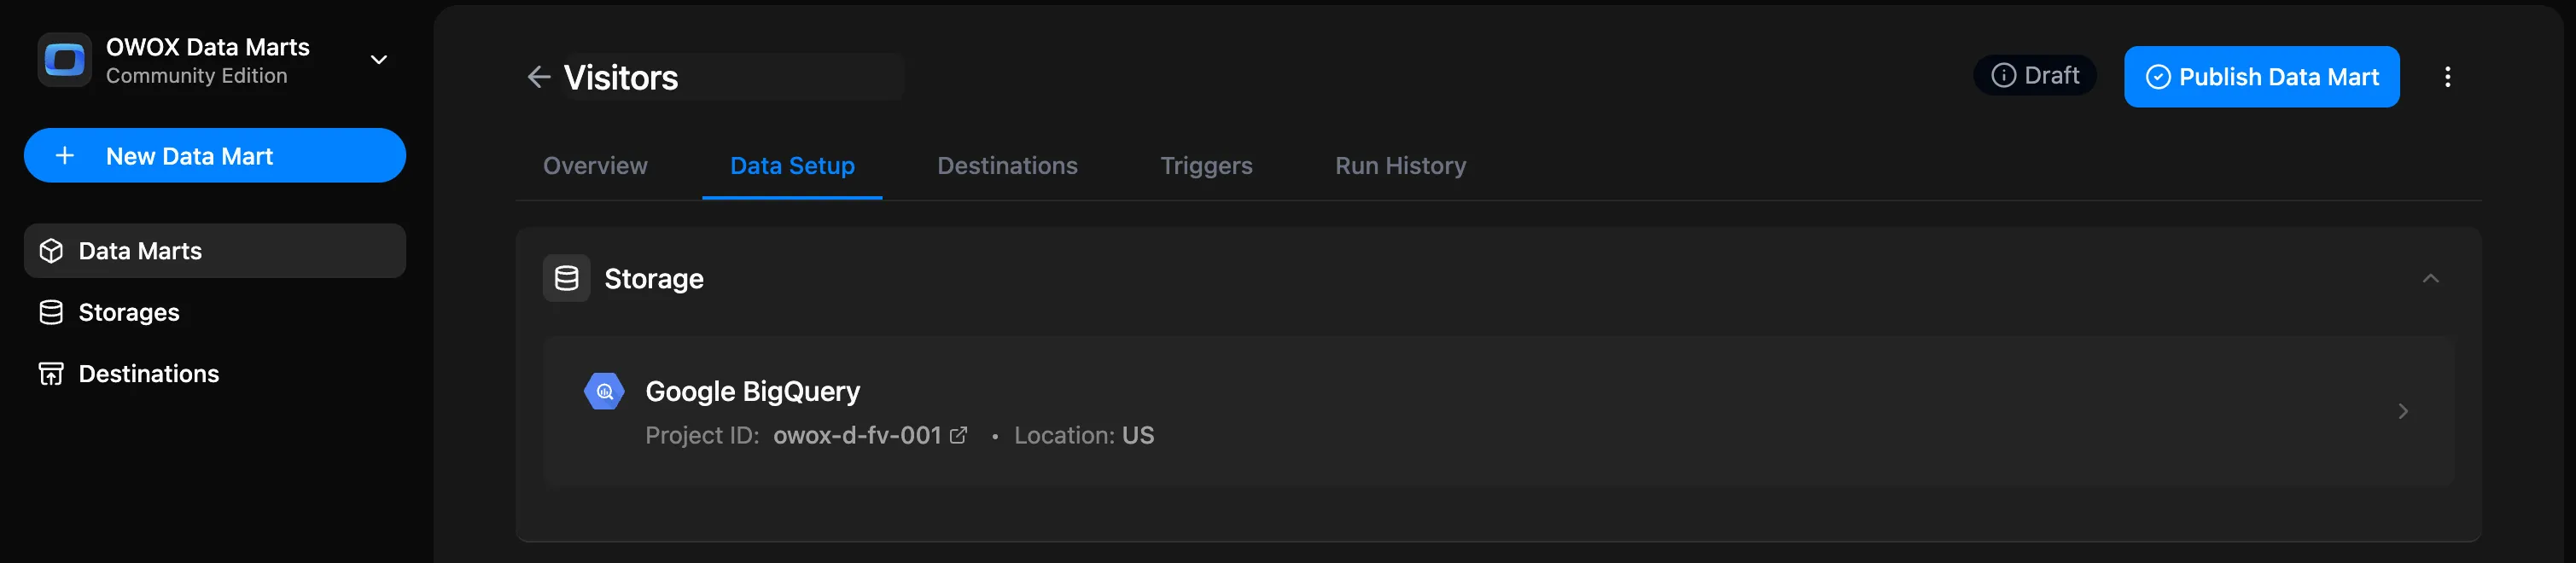Open project ID external link icon

coord(958,435)
